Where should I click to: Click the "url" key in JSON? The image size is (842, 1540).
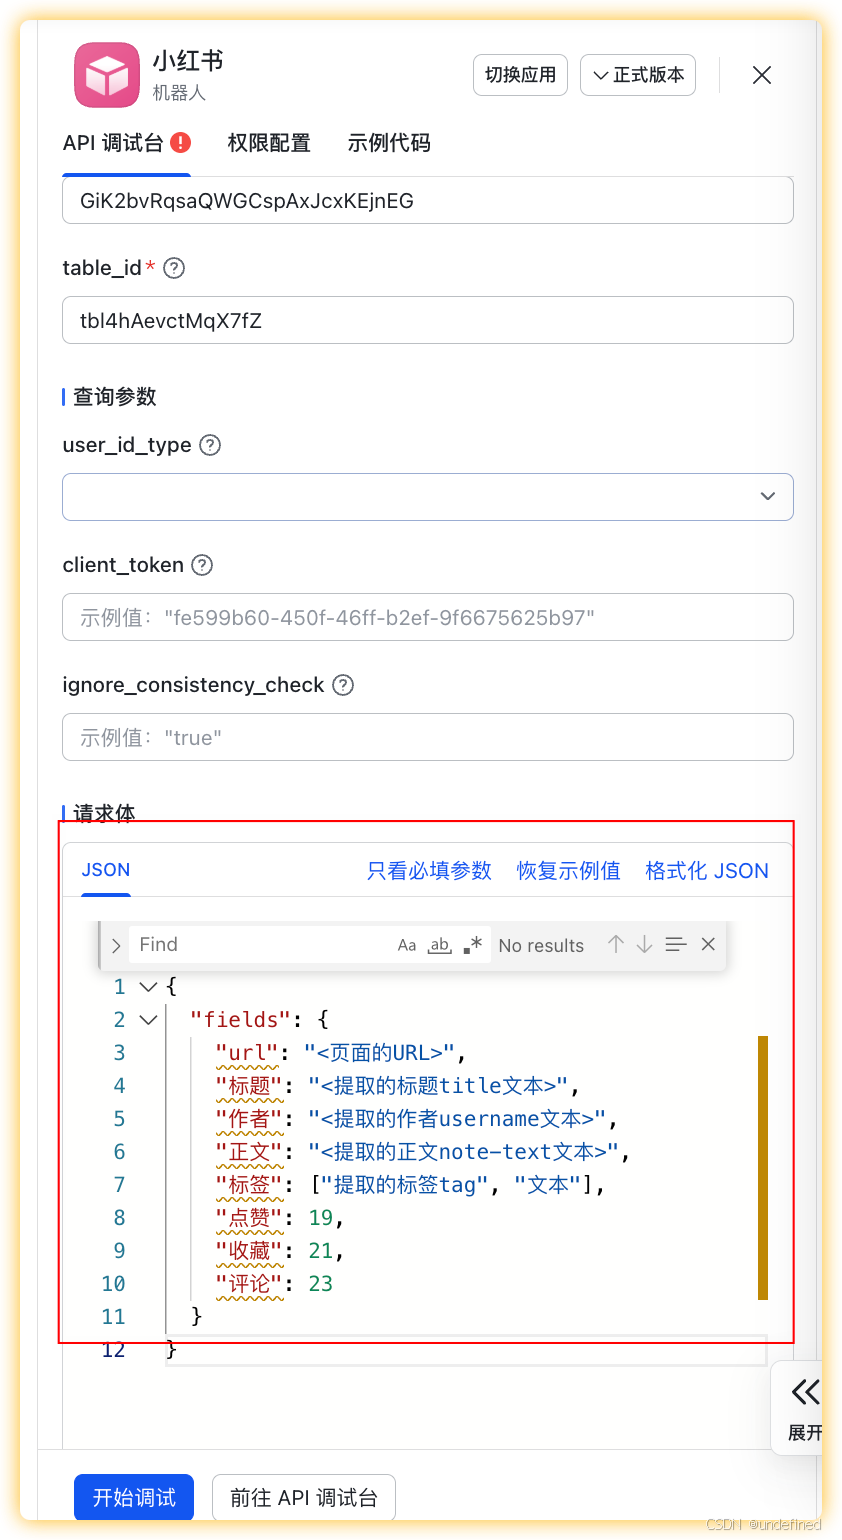coord(247,1053)
